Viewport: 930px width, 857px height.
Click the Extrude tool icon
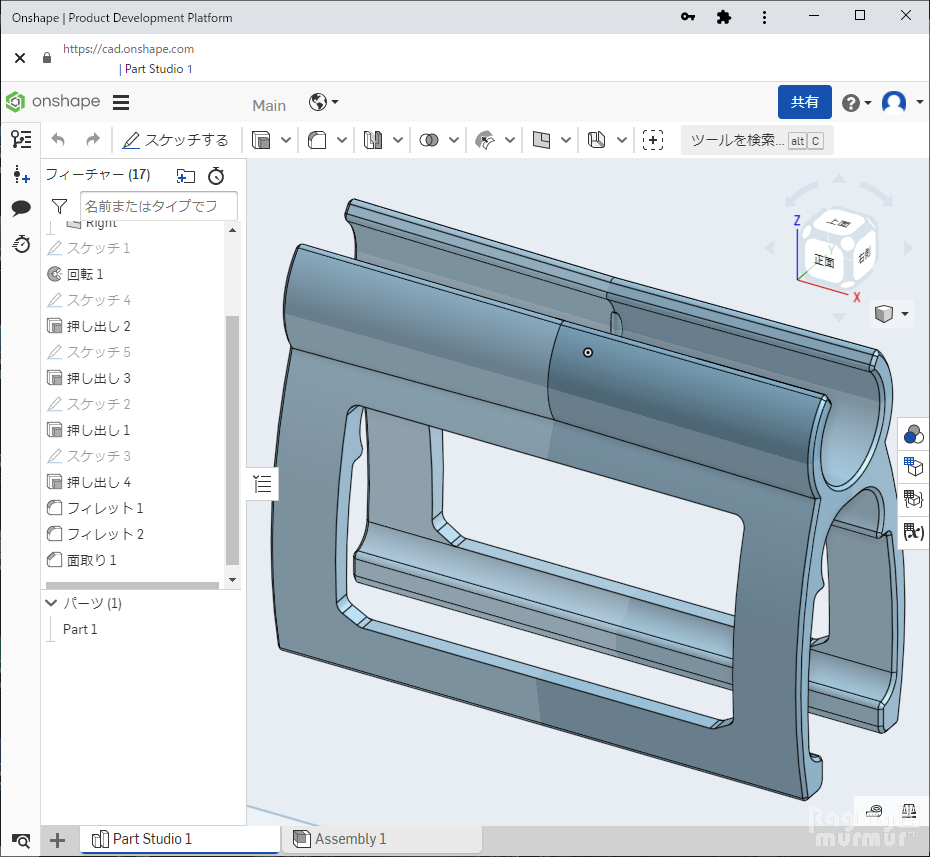[261, 140]
